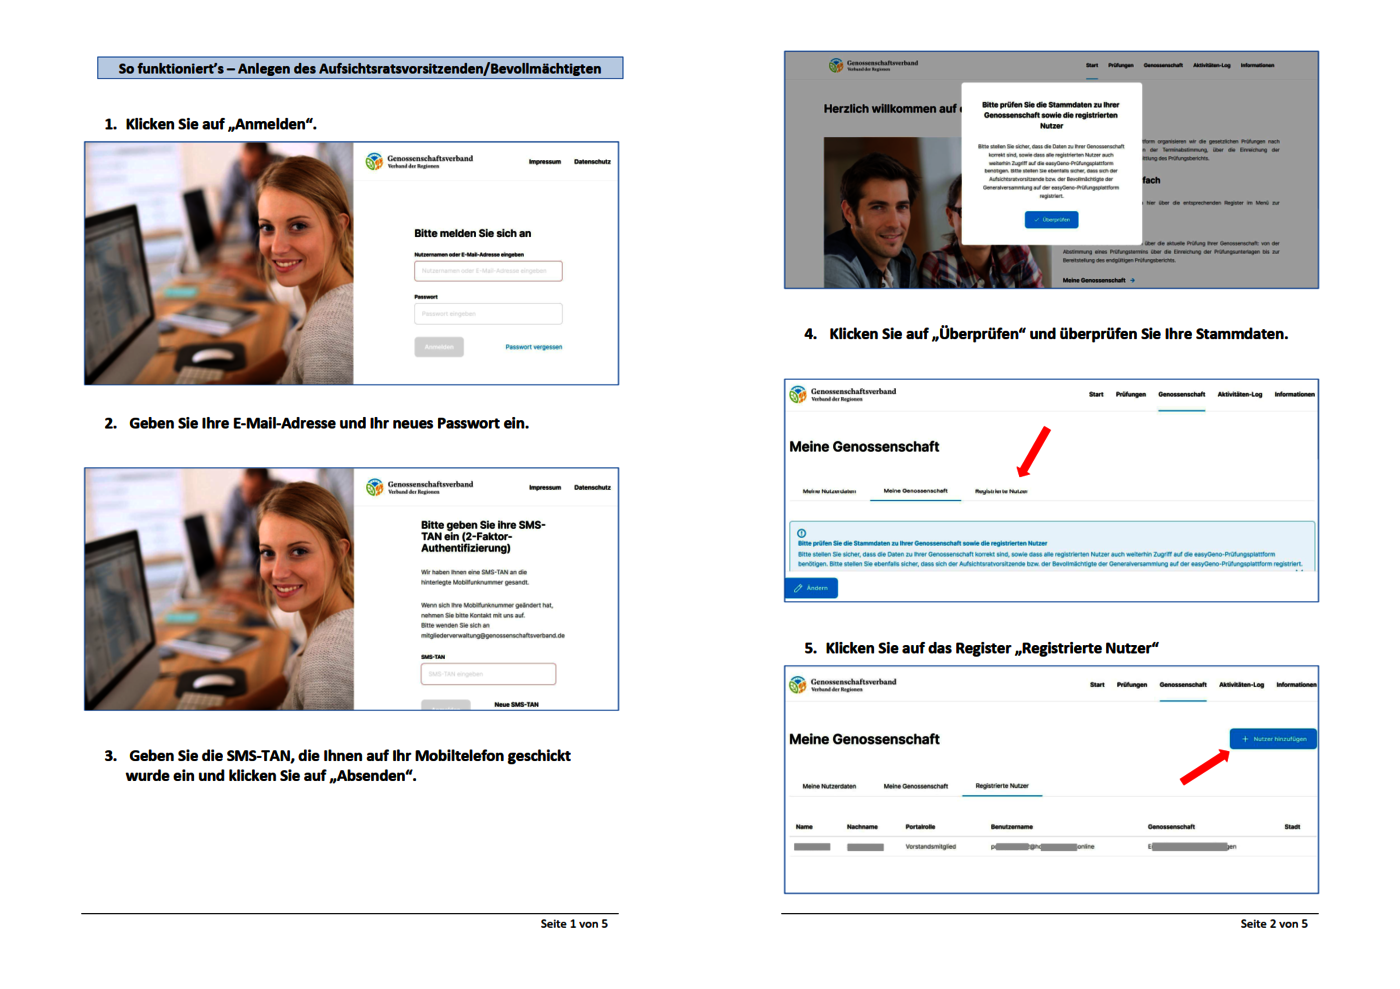The image size is (1400, 989).
Task: Focus the SMS-TAN input field
Action: pos(488,674)
